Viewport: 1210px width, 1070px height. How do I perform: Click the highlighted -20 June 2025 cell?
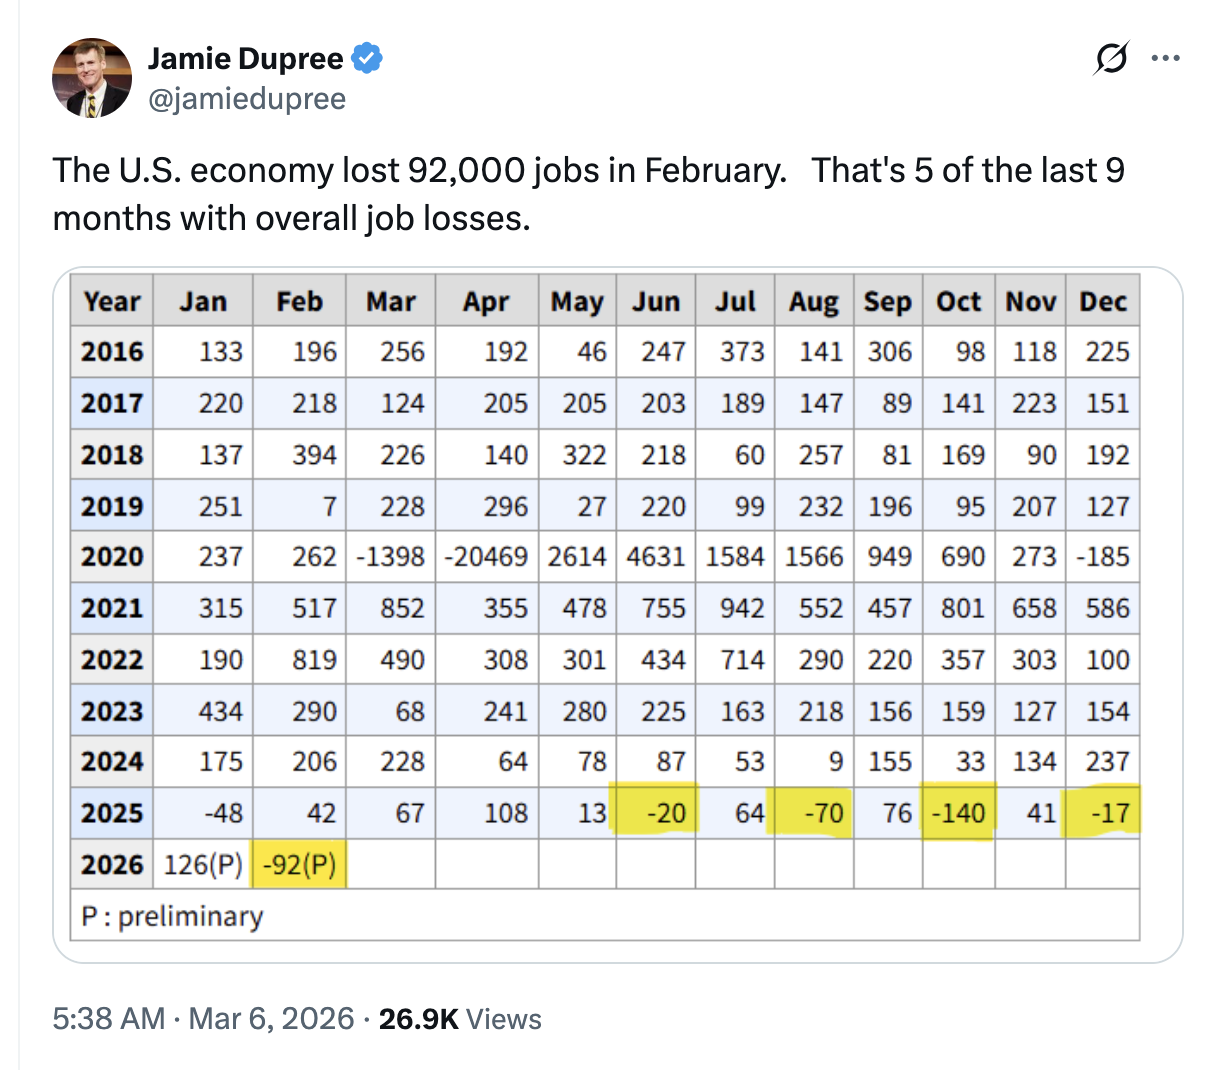[x=660, y=813]
